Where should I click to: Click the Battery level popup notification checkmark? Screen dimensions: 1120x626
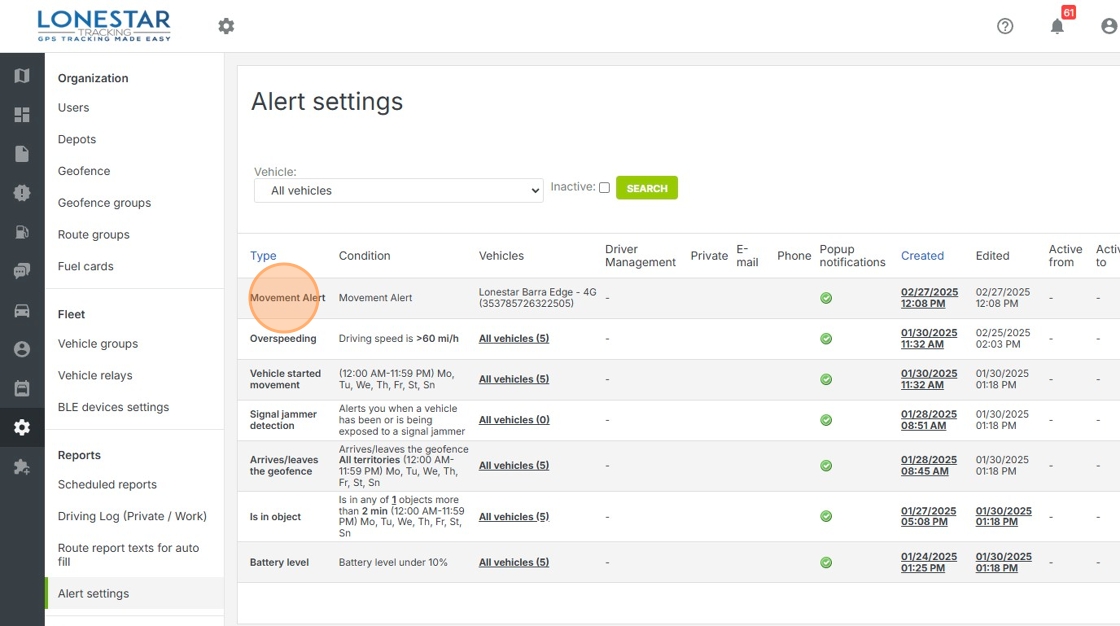826,563
